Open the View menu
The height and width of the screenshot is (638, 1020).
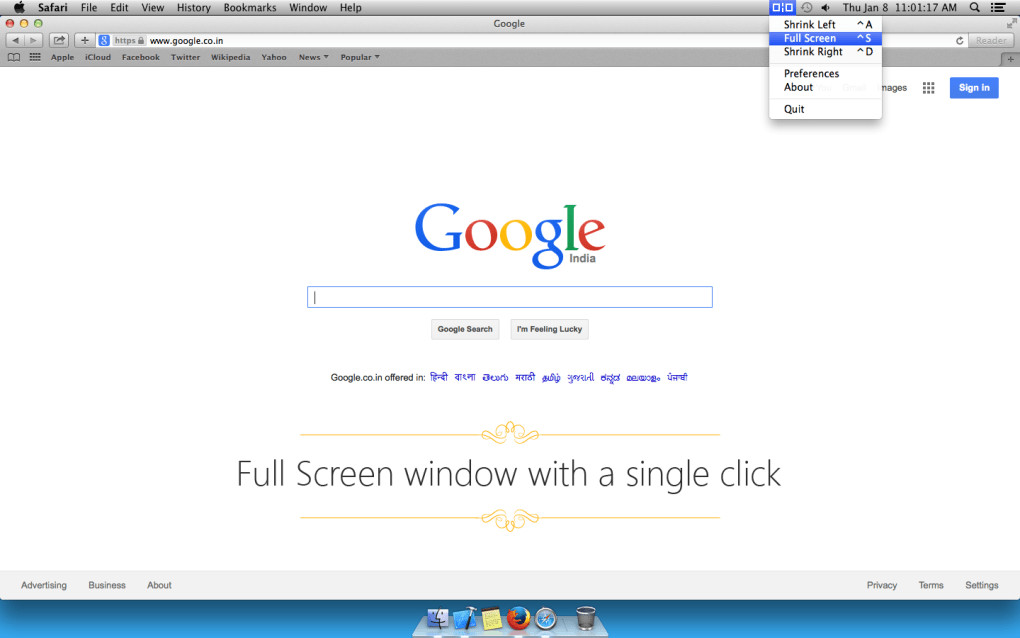coord(153,7)
